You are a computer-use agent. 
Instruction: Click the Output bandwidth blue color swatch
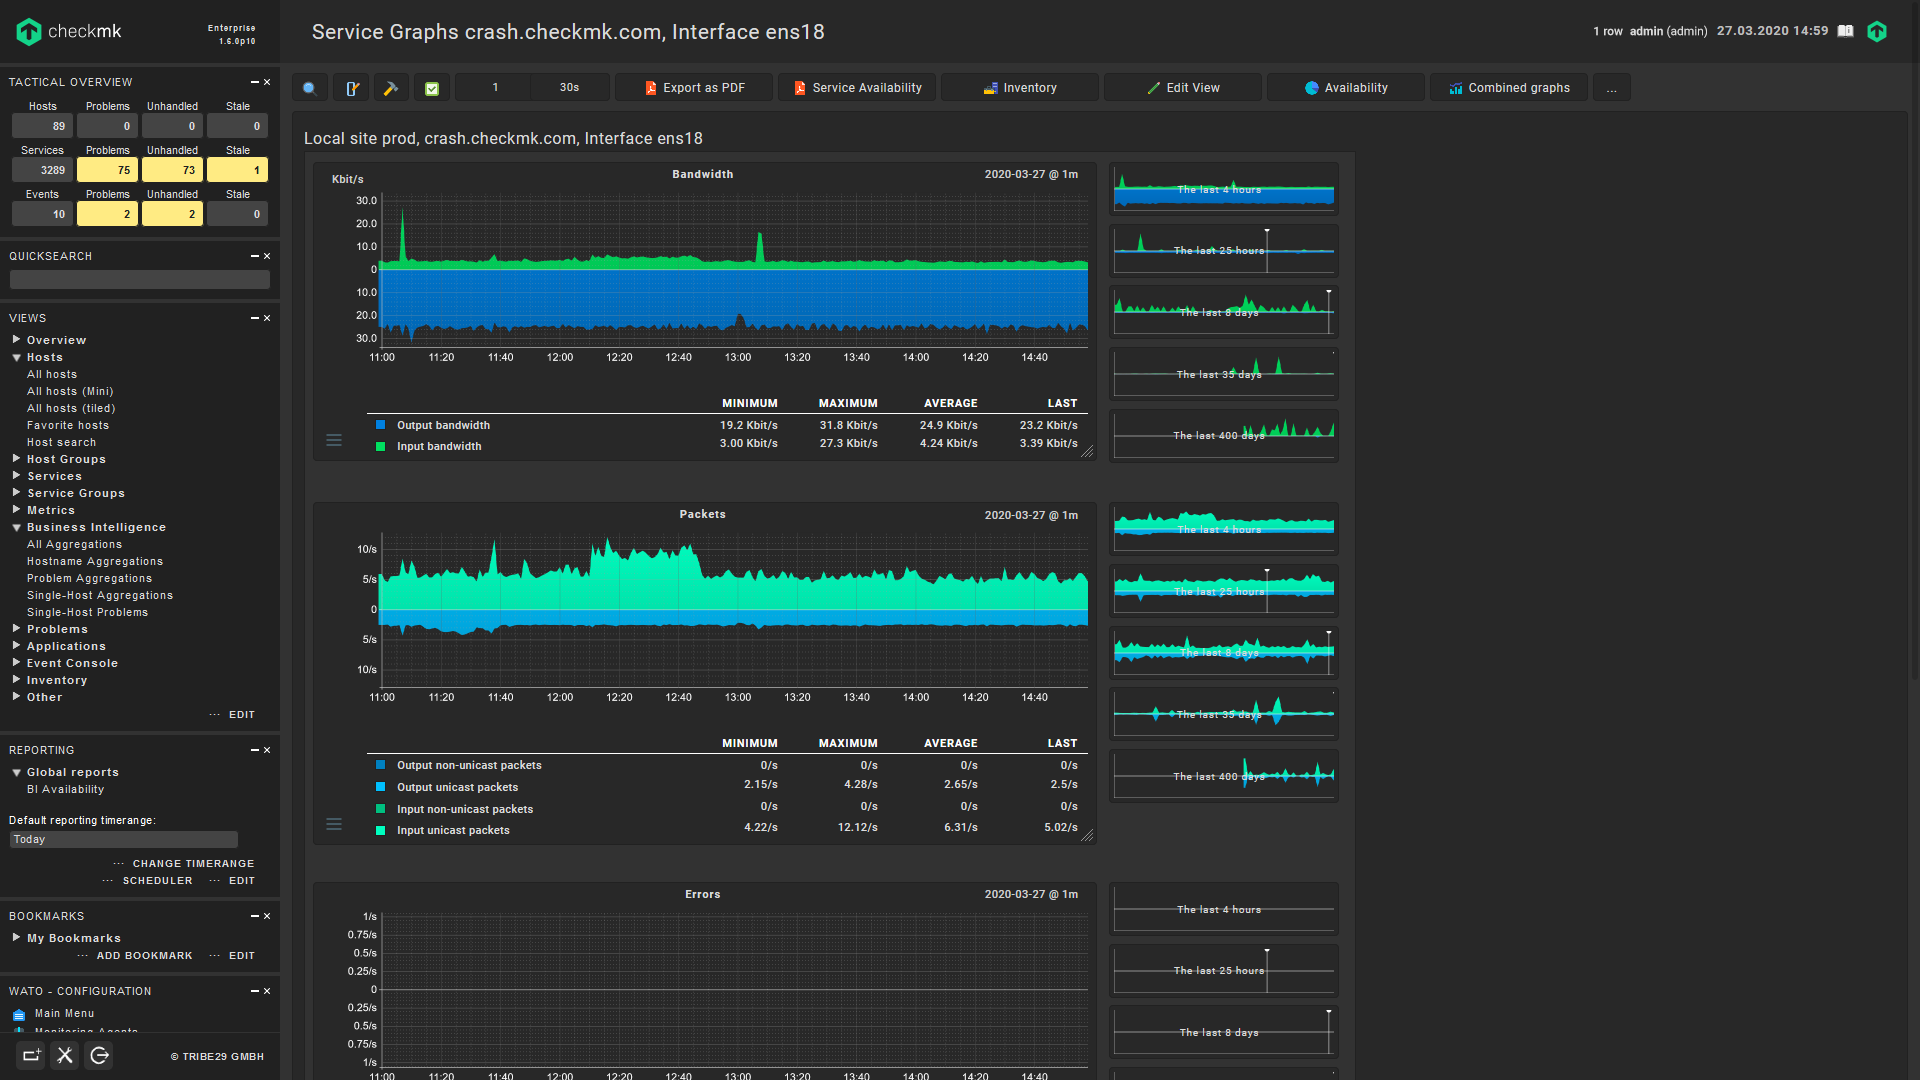(380, 425)
